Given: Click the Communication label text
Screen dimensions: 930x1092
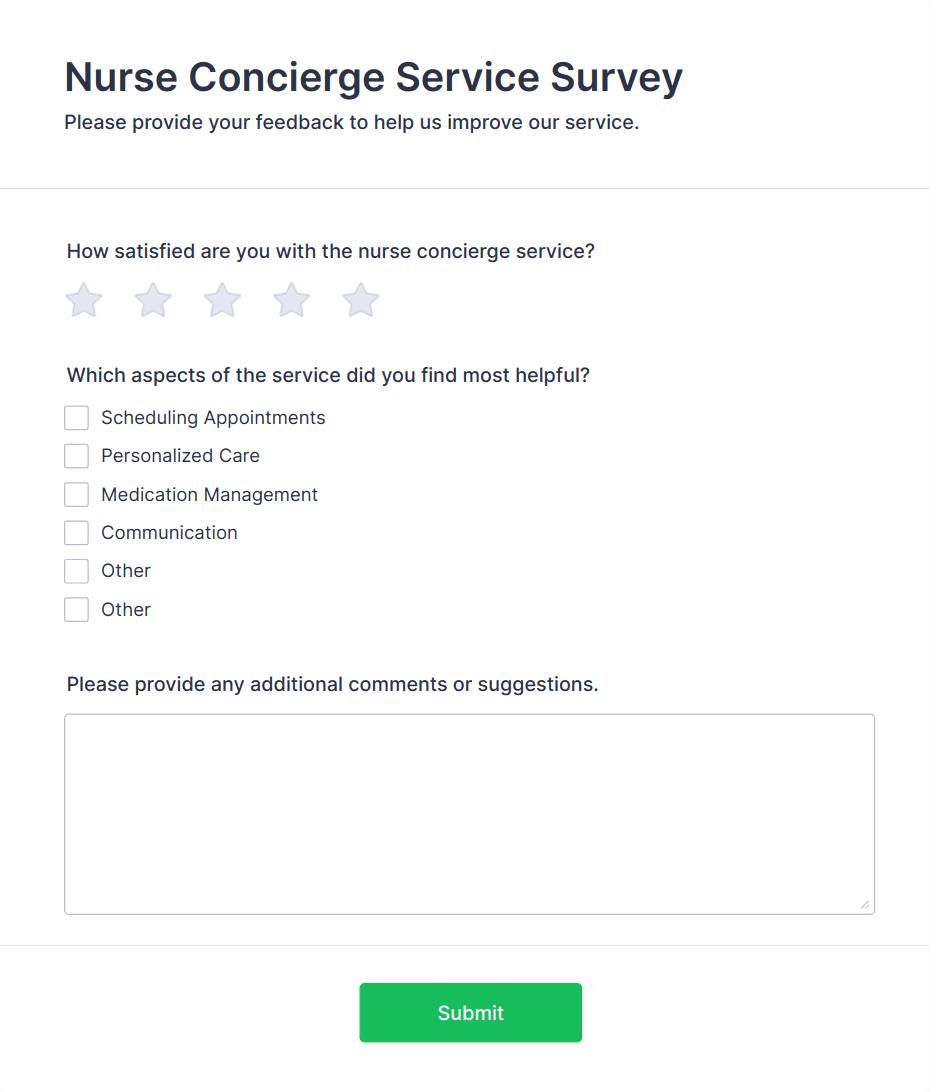Looking at the screenshot, I should [x=168, y=532].
